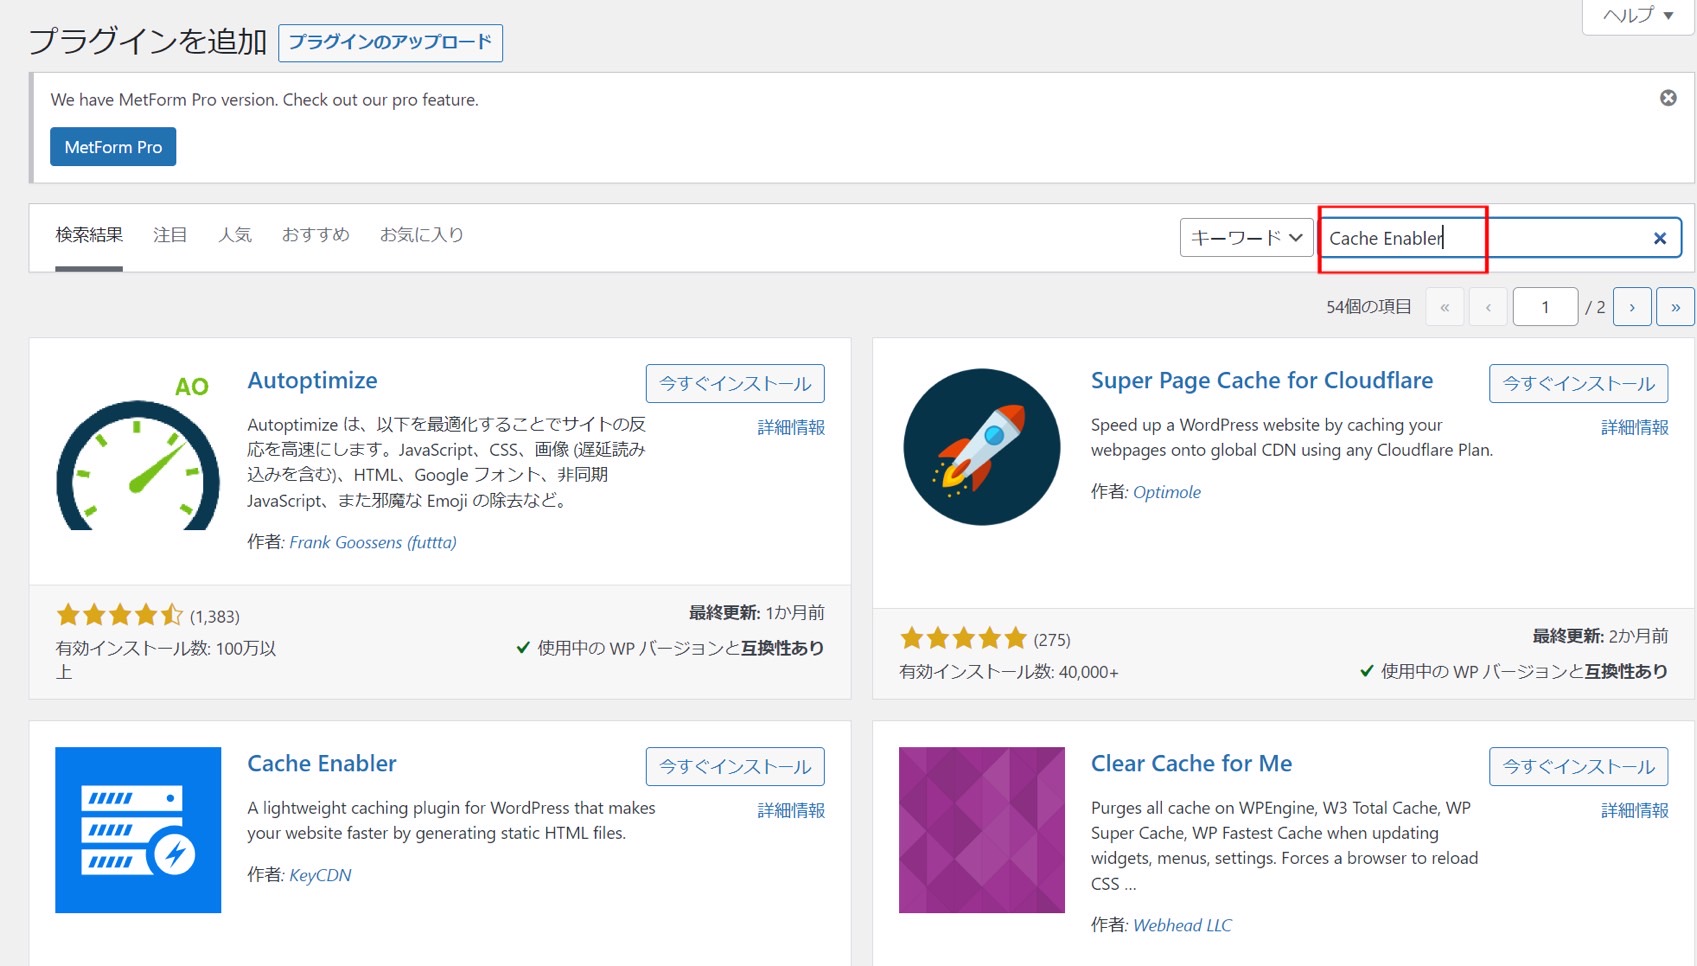
Task: Click プラグインのアップロード button
Action: [x=390, y=43]
